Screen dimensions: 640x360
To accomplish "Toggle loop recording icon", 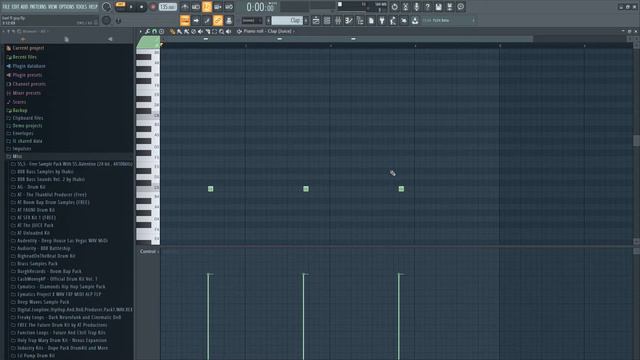I will [229, 7].
